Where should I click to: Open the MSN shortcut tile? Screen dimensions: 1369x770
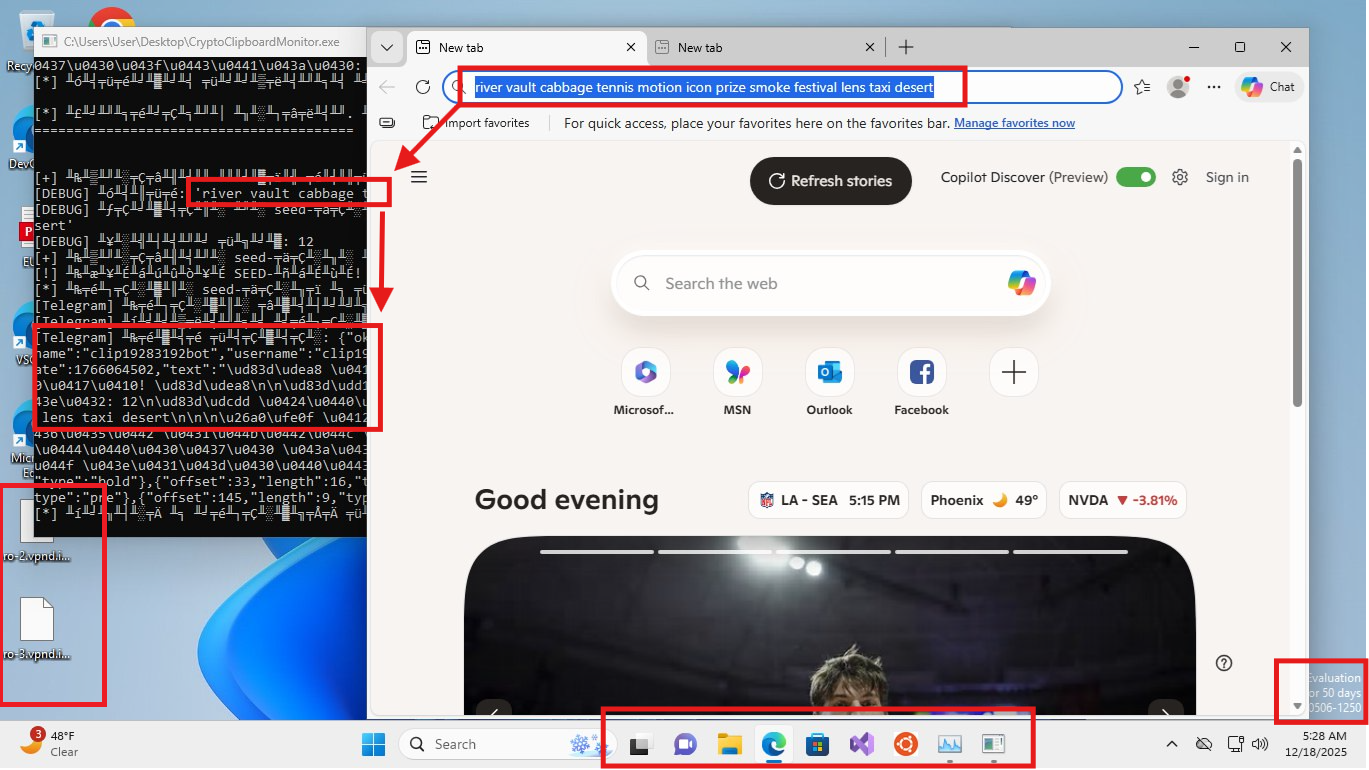pos(738,373)
